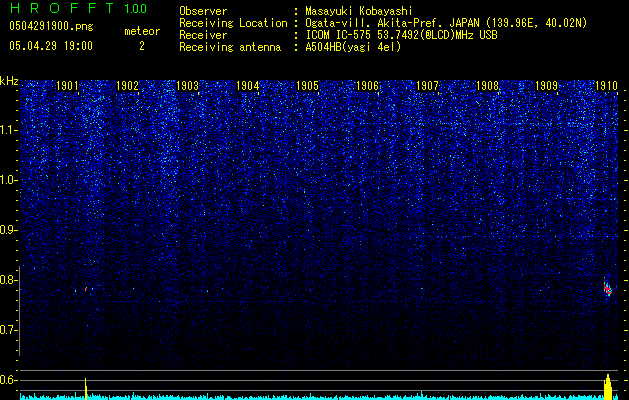Click the meteor count label

click(x=142, y=31)
